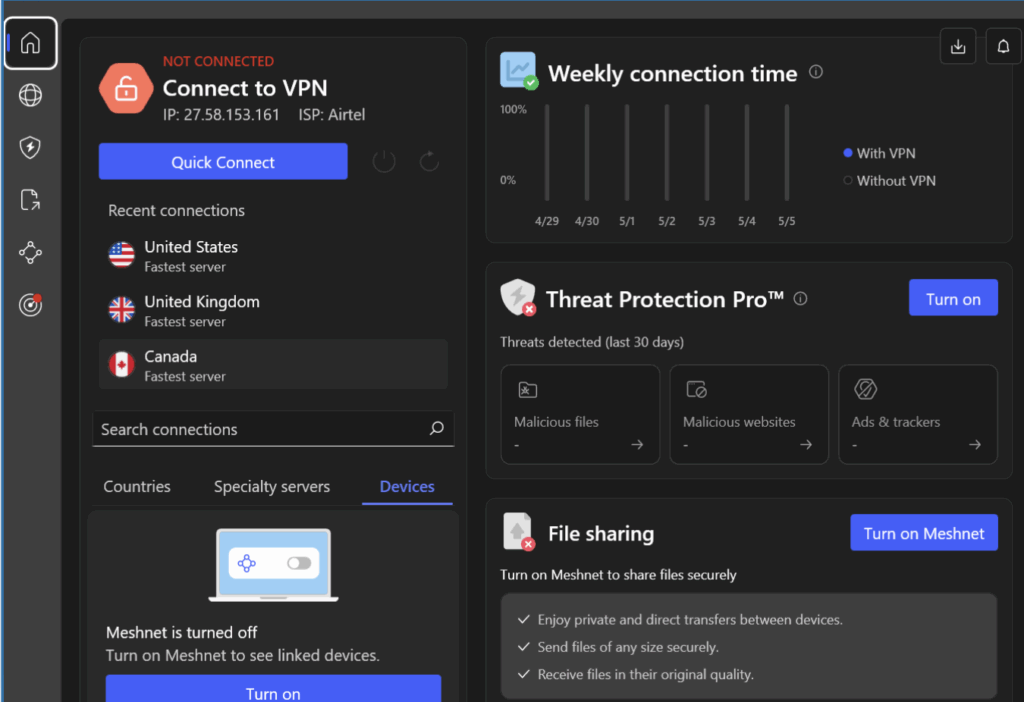Click the United States flag icon
Viewport: 1024px width, 702px height.
point(121,255)
